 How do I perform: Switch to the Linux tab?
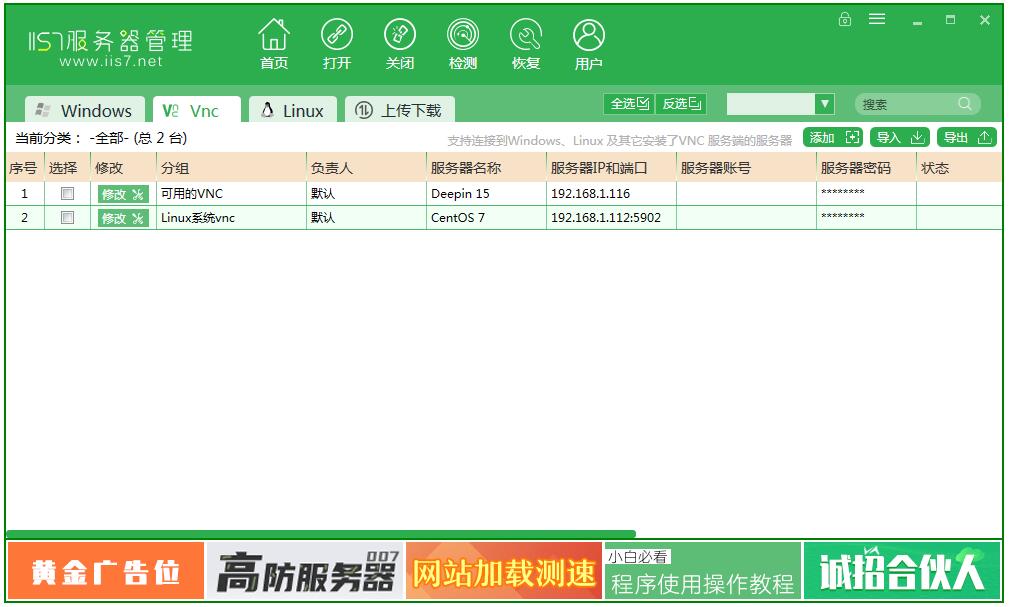[x=292, y=109]
